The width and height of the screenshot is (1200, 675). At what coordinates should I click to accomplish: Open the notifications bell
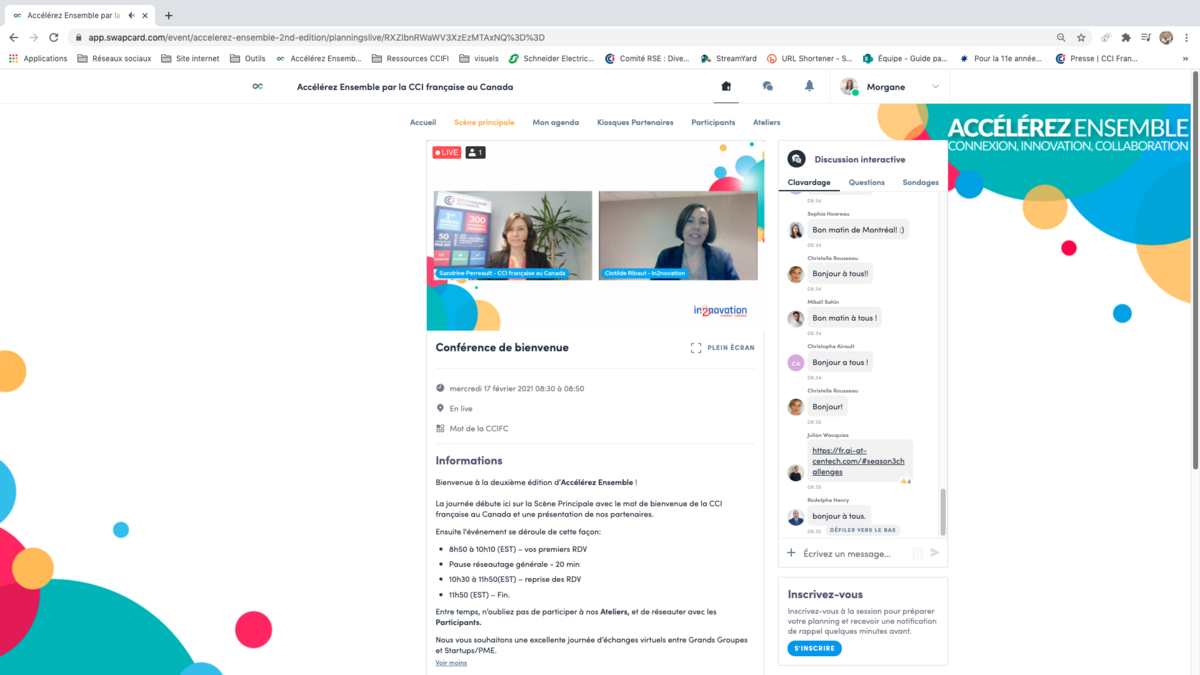coord(809,86)
